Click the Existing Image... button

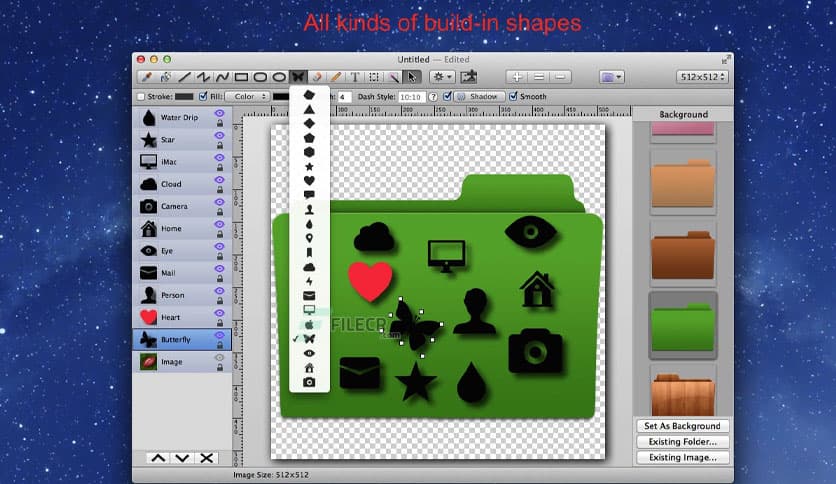(x=682, y=457)
